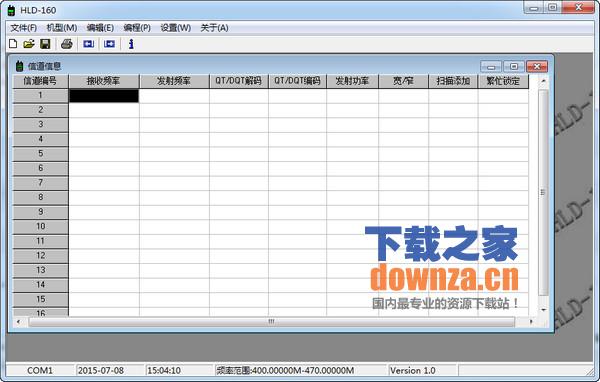
Task: Click the 发射功率 column header
Action: [352, 81]
